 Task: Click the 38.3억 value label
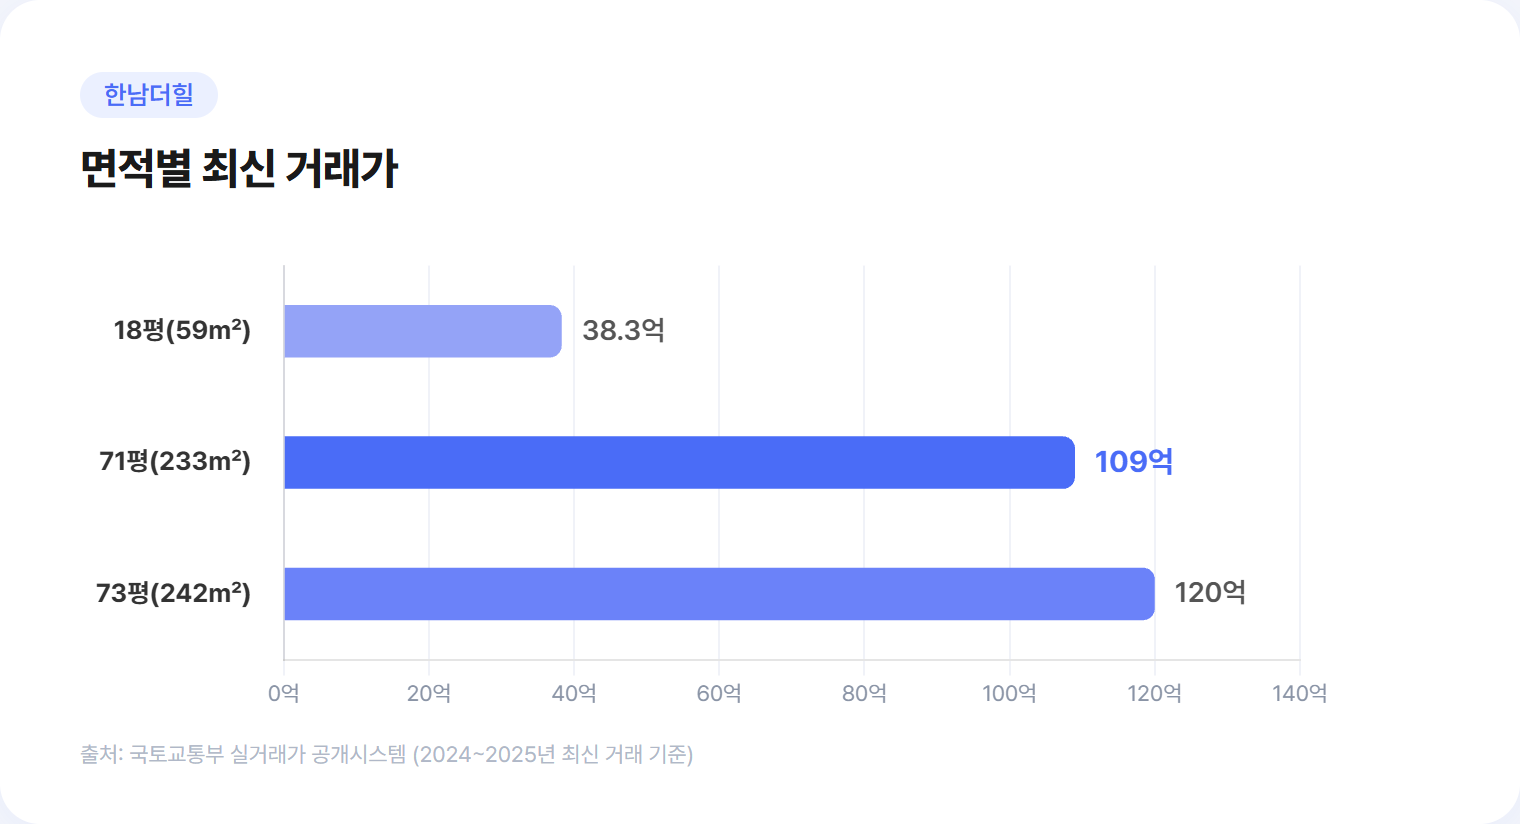[623, 330]
